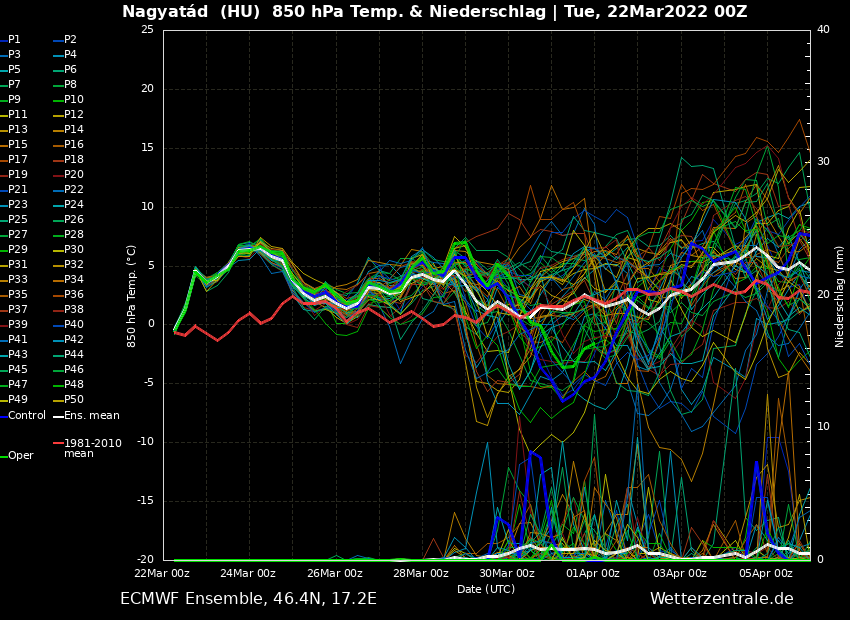The image size is (850, 620).
Task: Click the P25 legend label
Action: coord(18,220)
